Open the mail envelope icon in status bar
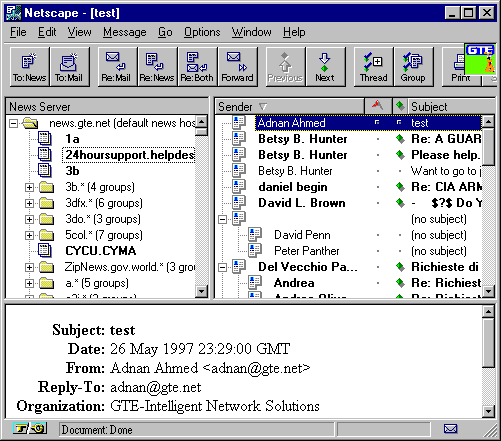Screen dimensions: 501x441 450,429
